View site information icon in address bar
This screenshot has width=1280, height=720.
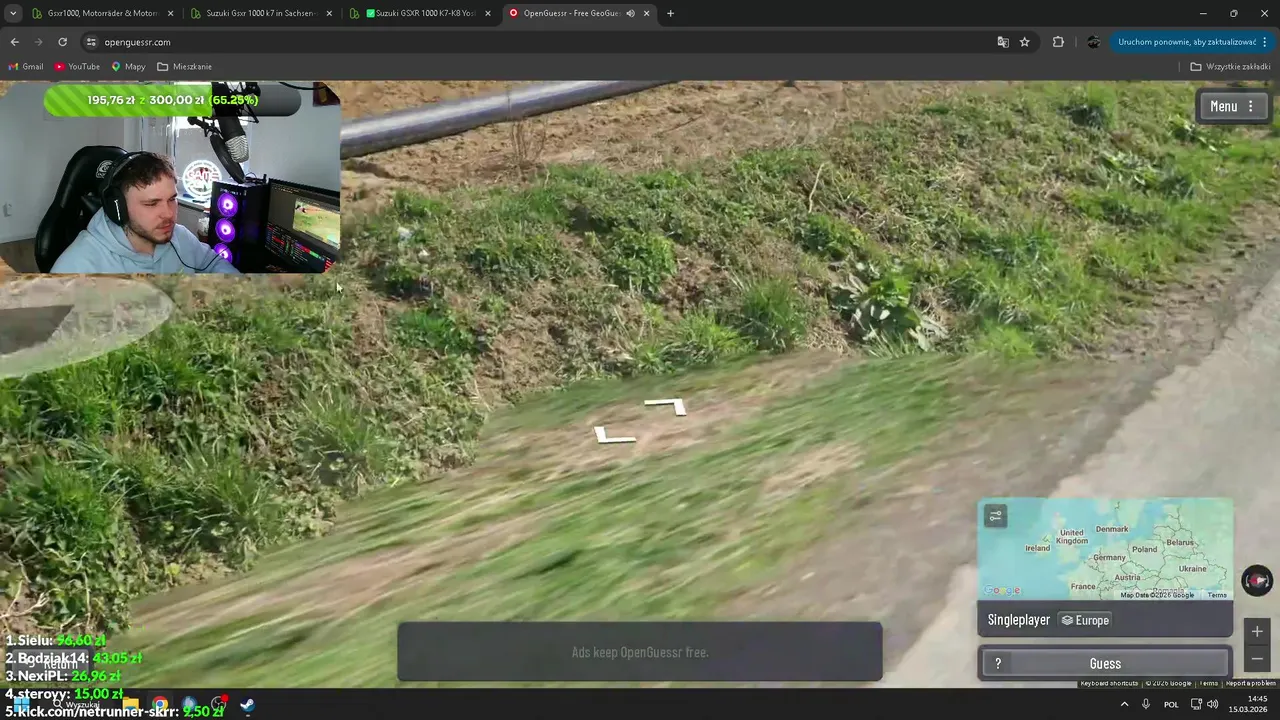coord(91,42)
